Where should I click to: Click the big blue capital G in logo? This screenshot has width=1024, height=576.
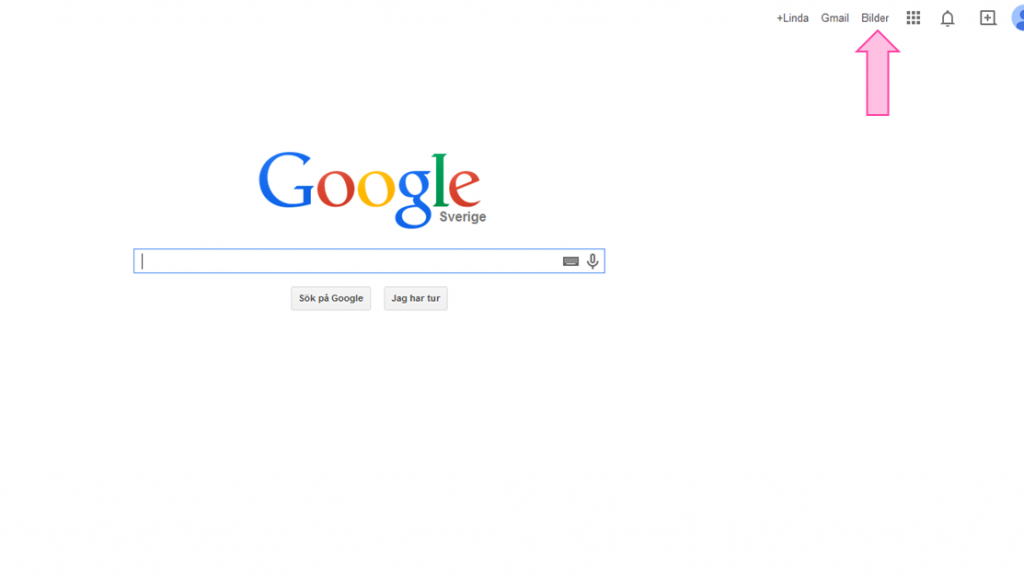(x=286, y=180)
